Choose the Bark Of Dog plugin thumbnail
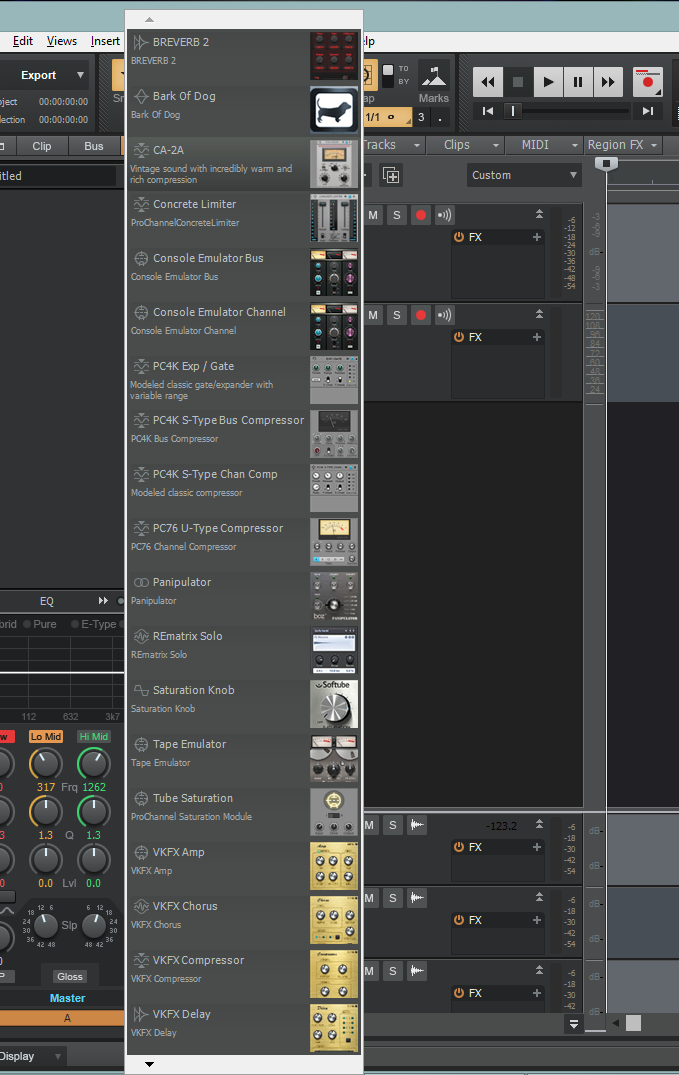This screenshot has height=1075, width=679. click(x=334, y=110)
